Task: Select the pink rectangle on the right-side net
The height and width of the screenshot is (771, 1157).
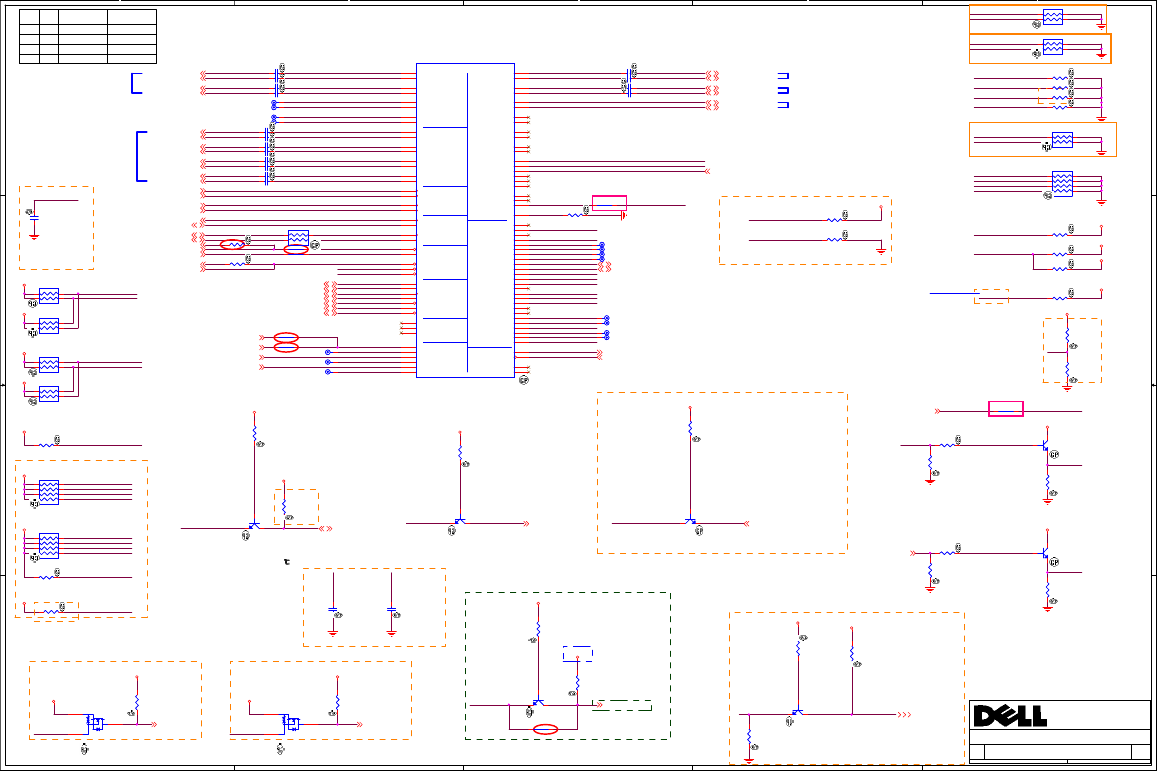Action: [x=1006, y=409]
